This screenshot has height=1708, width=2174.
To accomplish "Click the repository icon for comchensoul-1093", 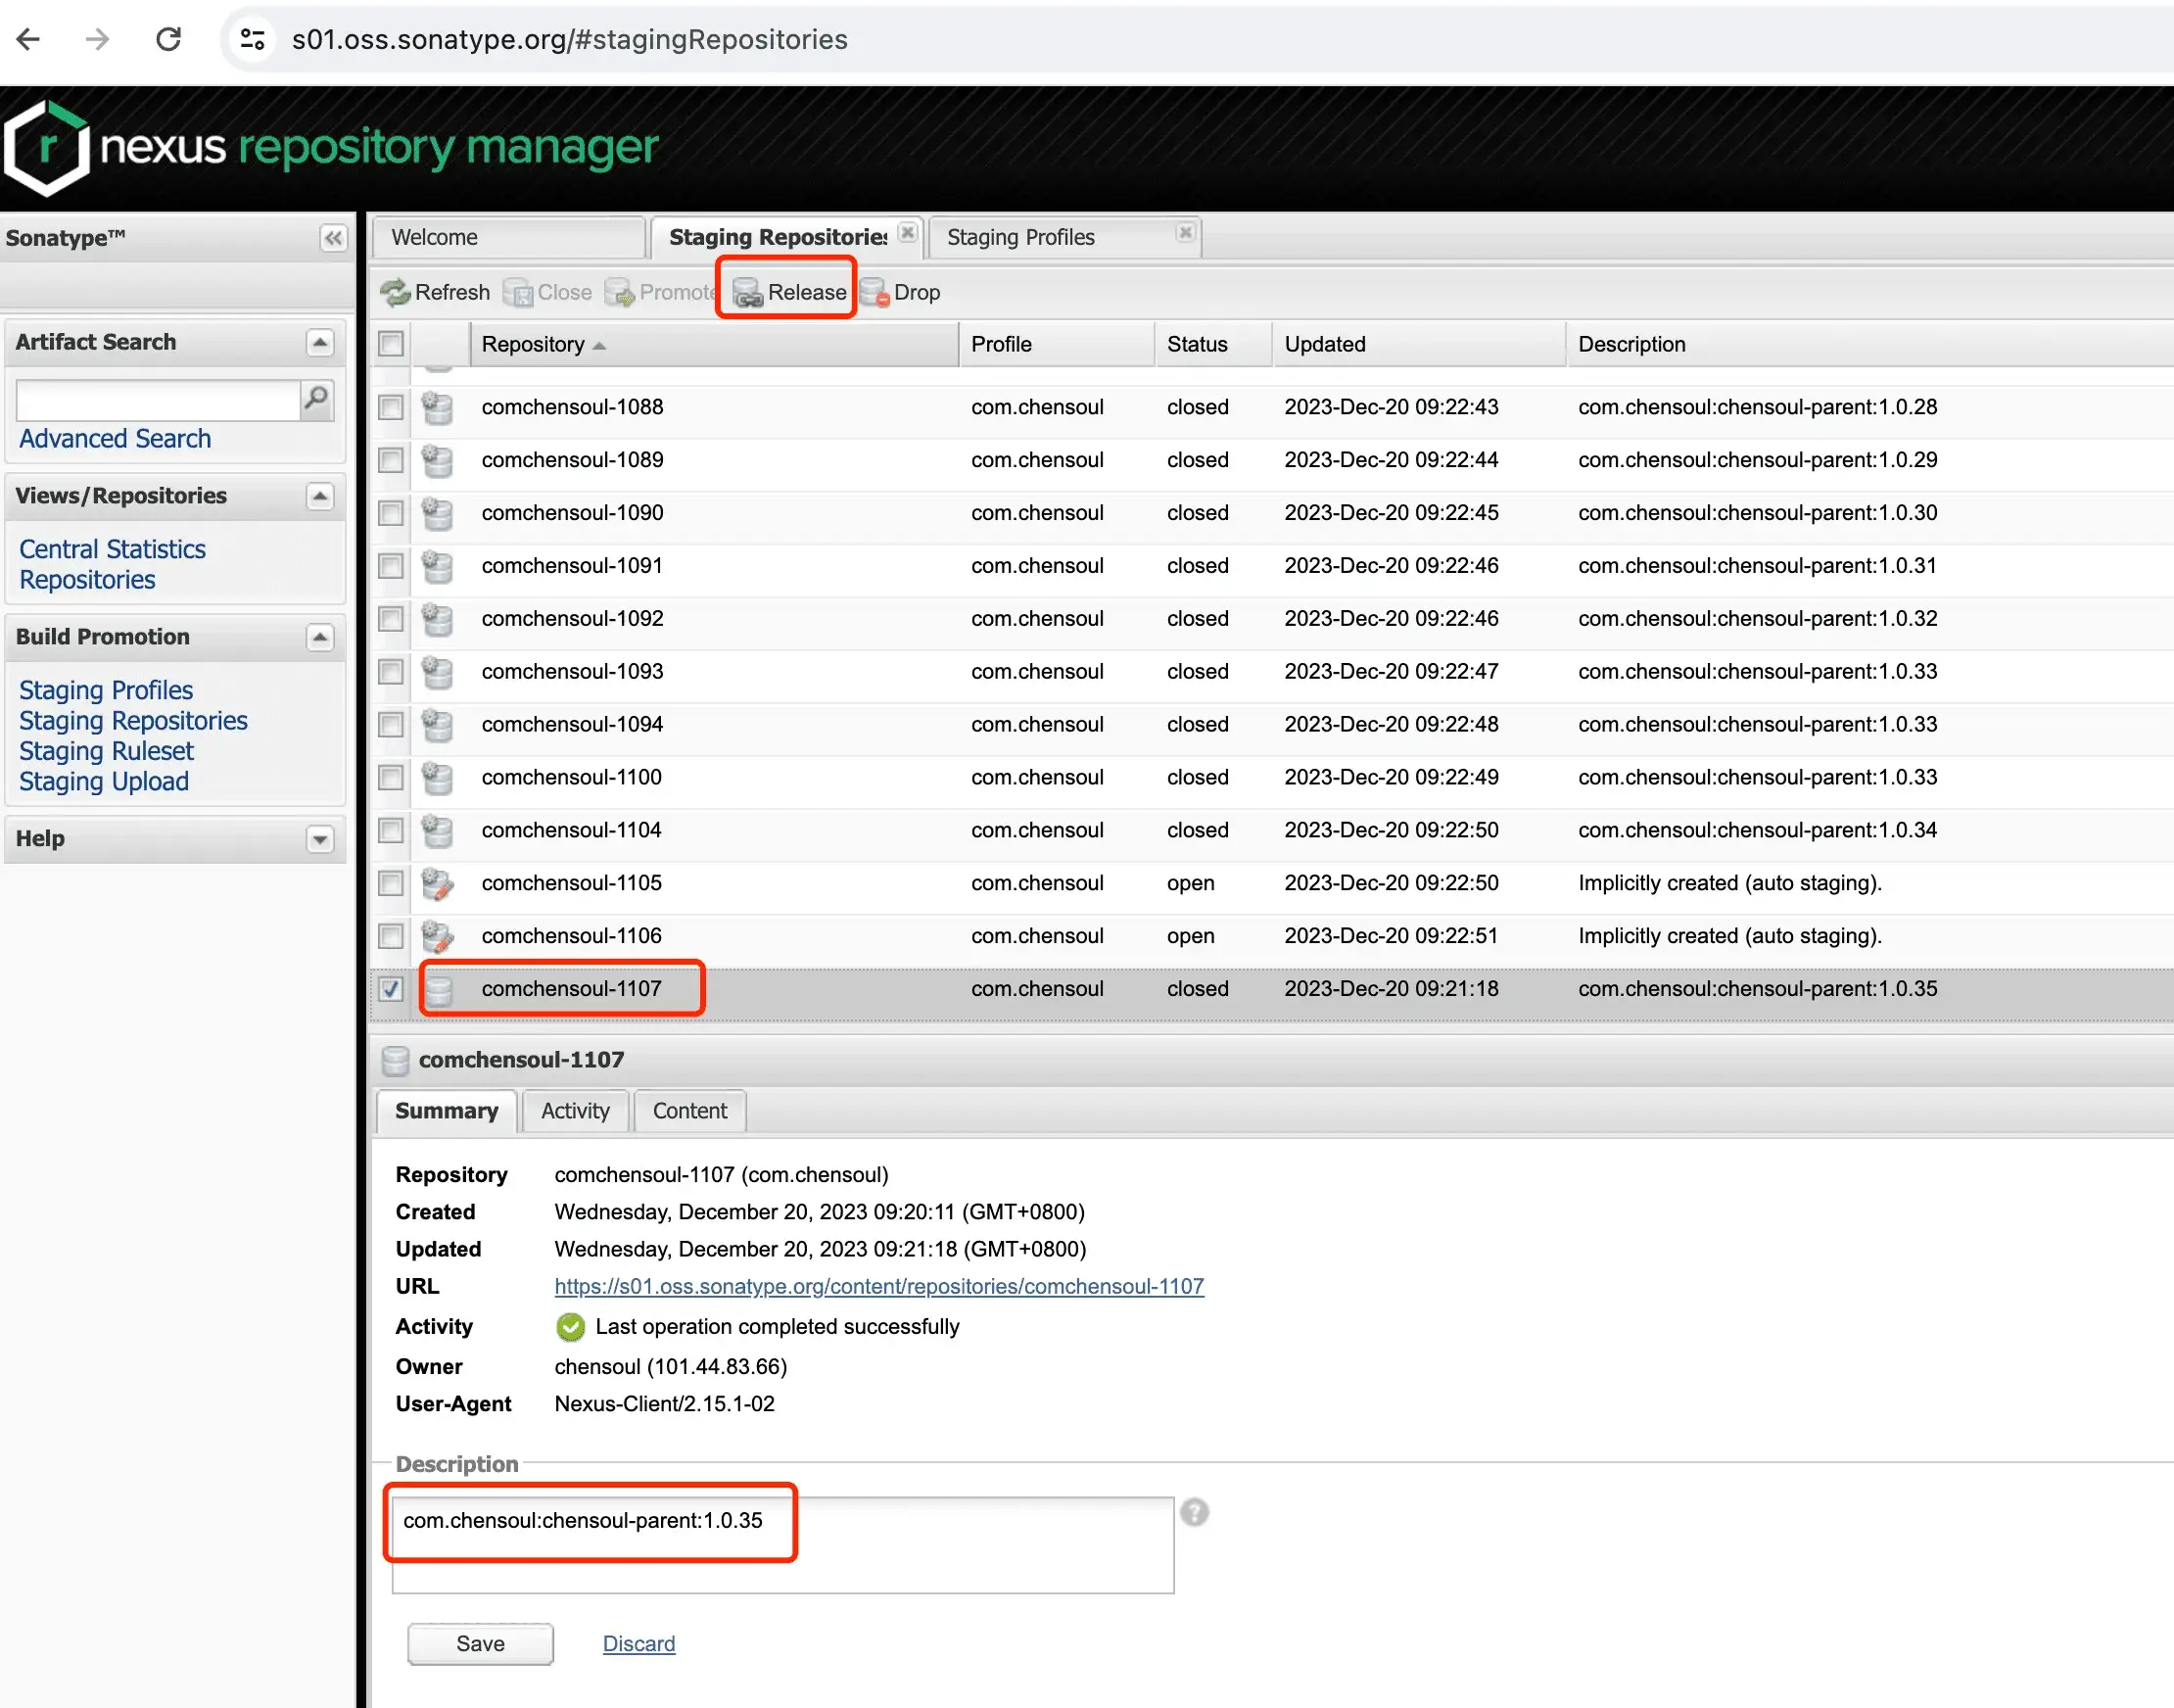I will point(437,672).
